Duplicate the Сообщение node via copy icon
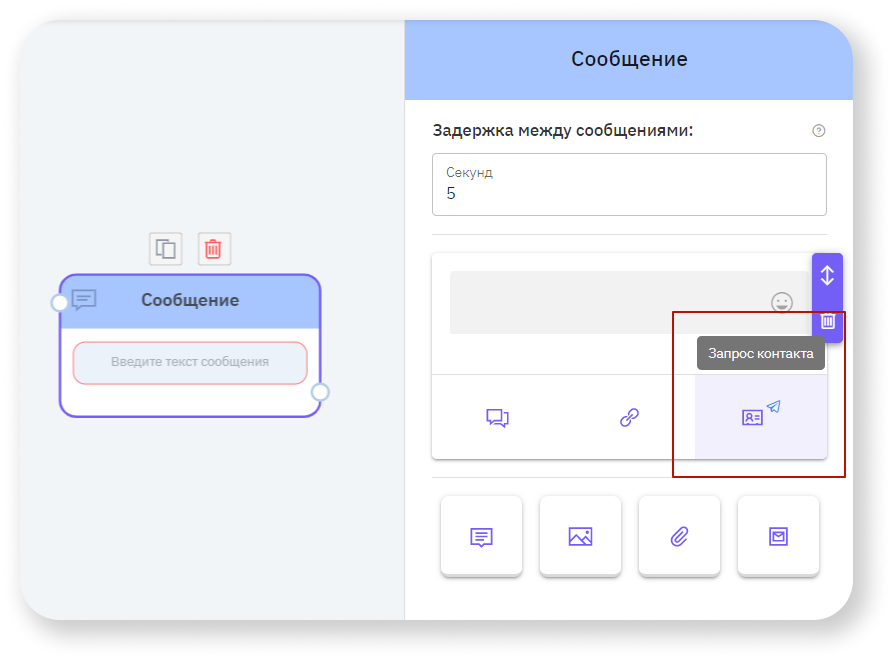 coord(165,248)
